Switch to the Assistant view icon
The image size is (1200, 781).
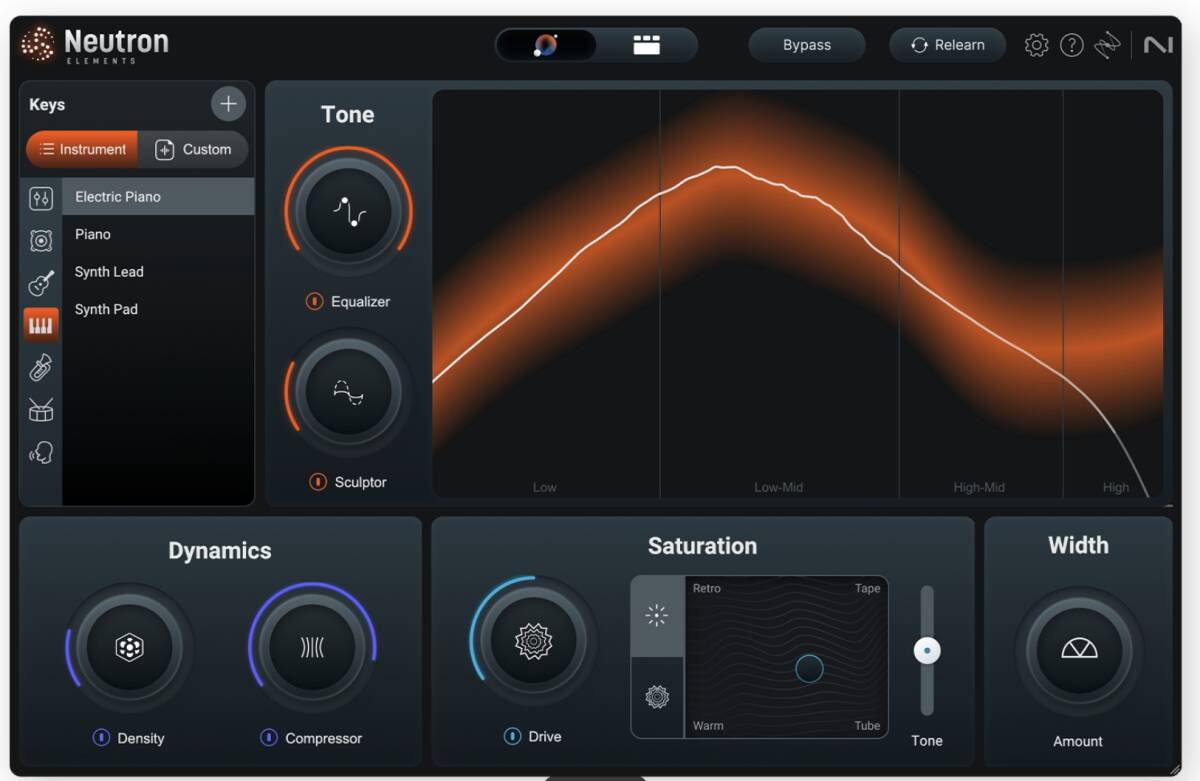coord(546,45)
